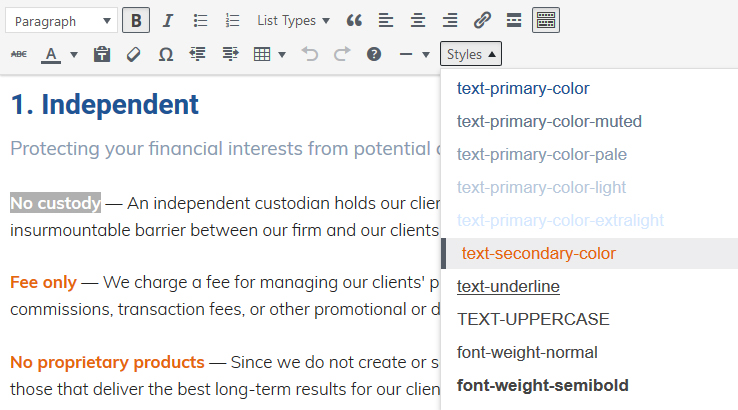Open horizontal line options arrow
Screen dimensions: 738x410
426,55
